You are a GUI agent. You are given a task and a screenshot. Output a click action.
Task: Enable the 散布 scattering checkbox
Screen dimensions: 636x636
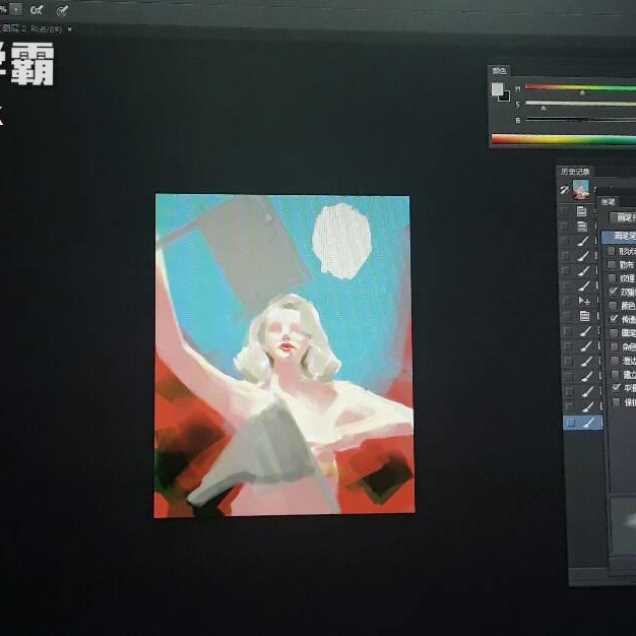[x=612, y=265]
